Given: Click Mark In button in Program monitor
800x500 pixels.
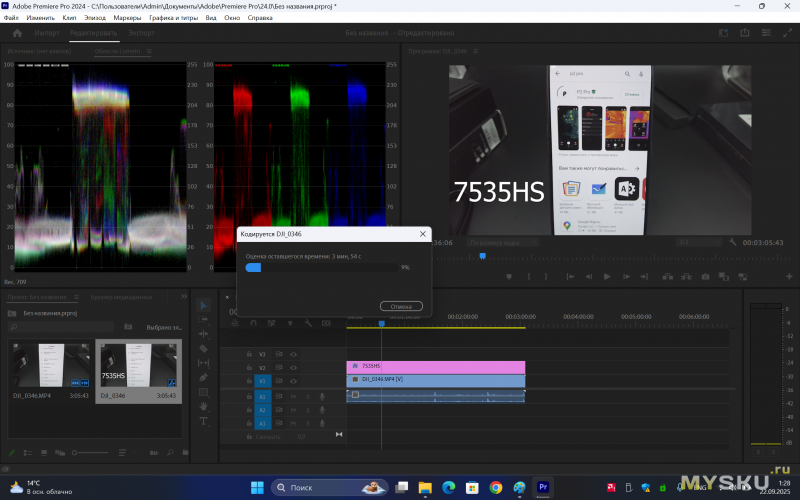Looking at the screenshot, I should coord(529,277).
